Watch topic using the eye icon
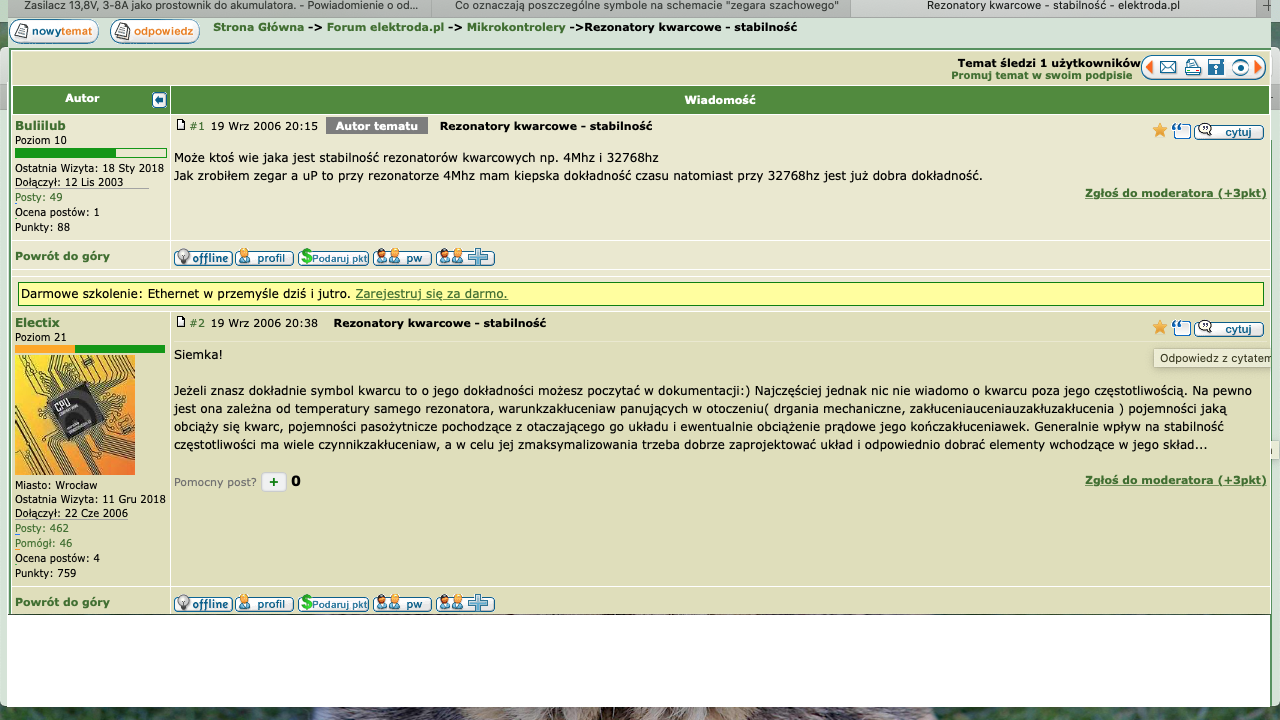 (1241, 67)
